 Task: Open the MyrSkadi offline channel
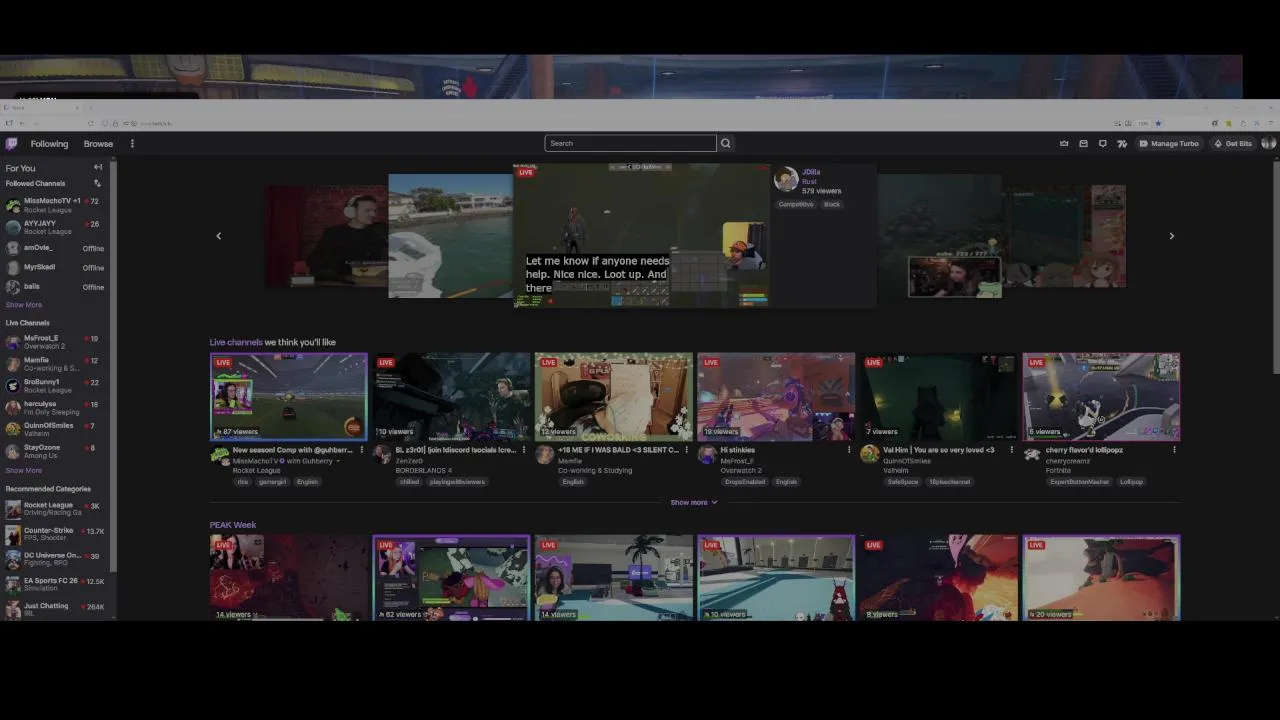pos(56,267)
